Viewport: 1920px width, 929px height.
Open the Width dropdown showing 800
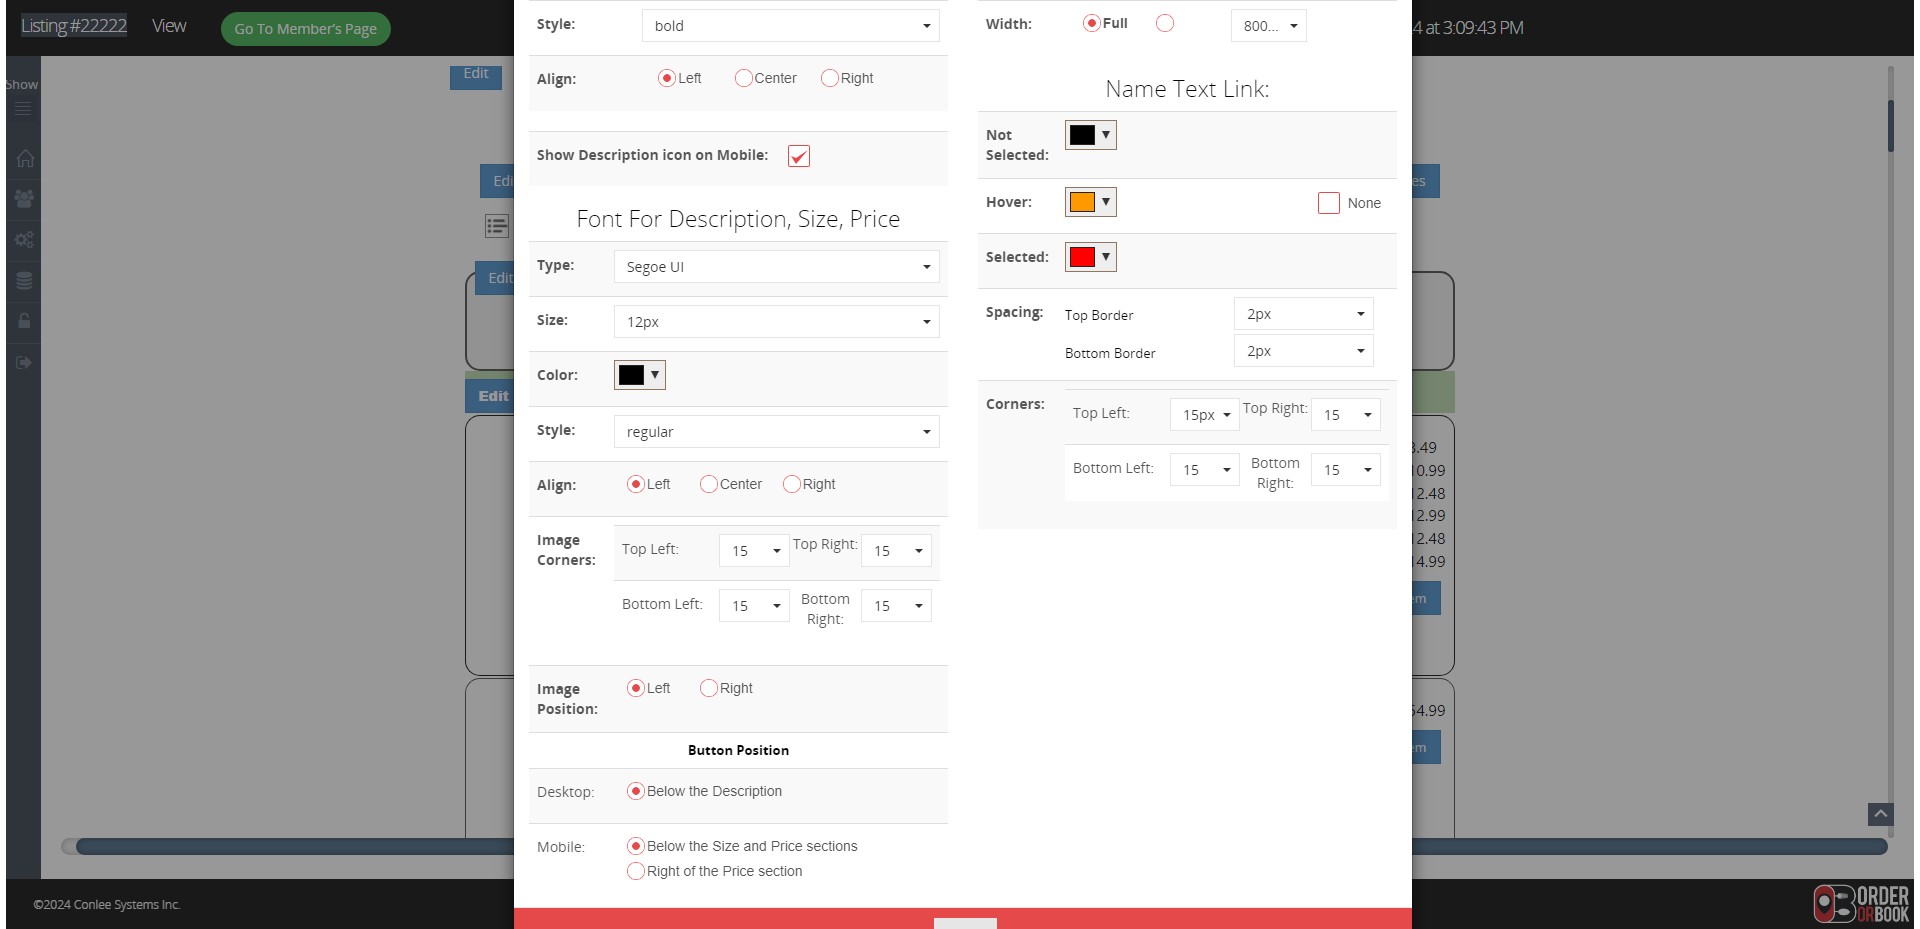pyautogui.click(x=1268, y=26)
